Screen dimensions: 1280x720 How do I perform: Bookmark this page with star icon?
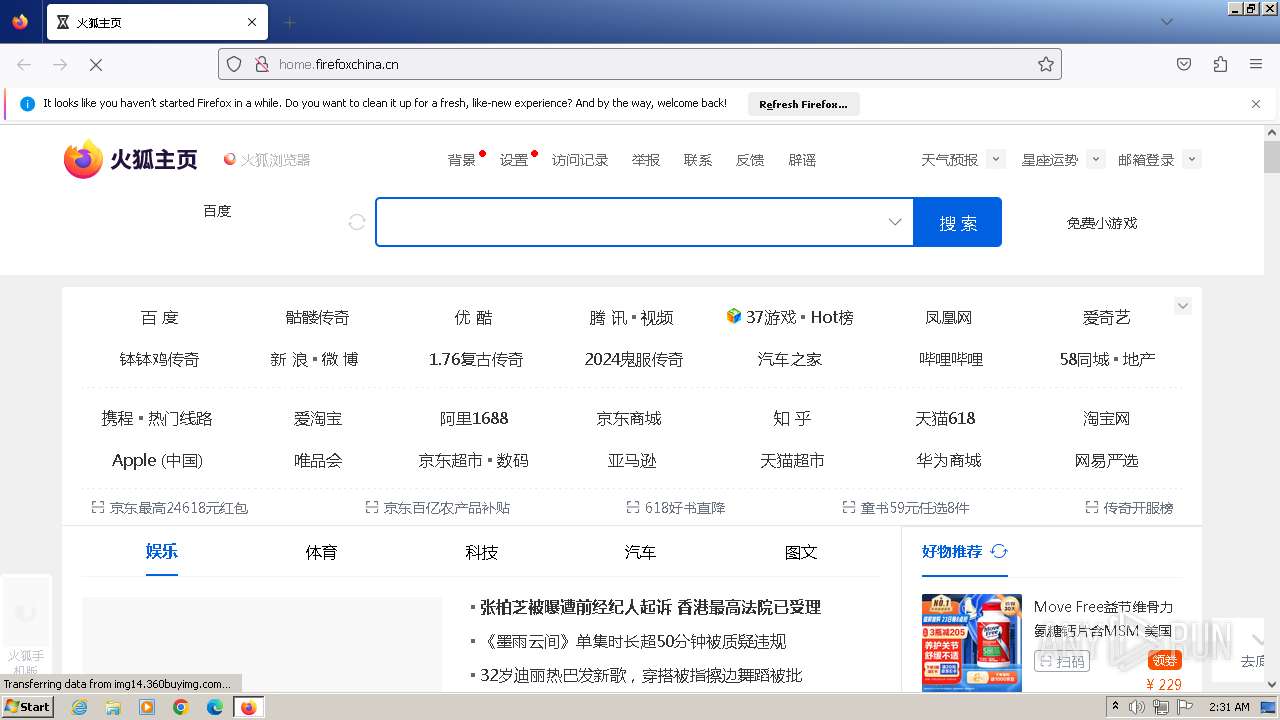click(1046, 64)
